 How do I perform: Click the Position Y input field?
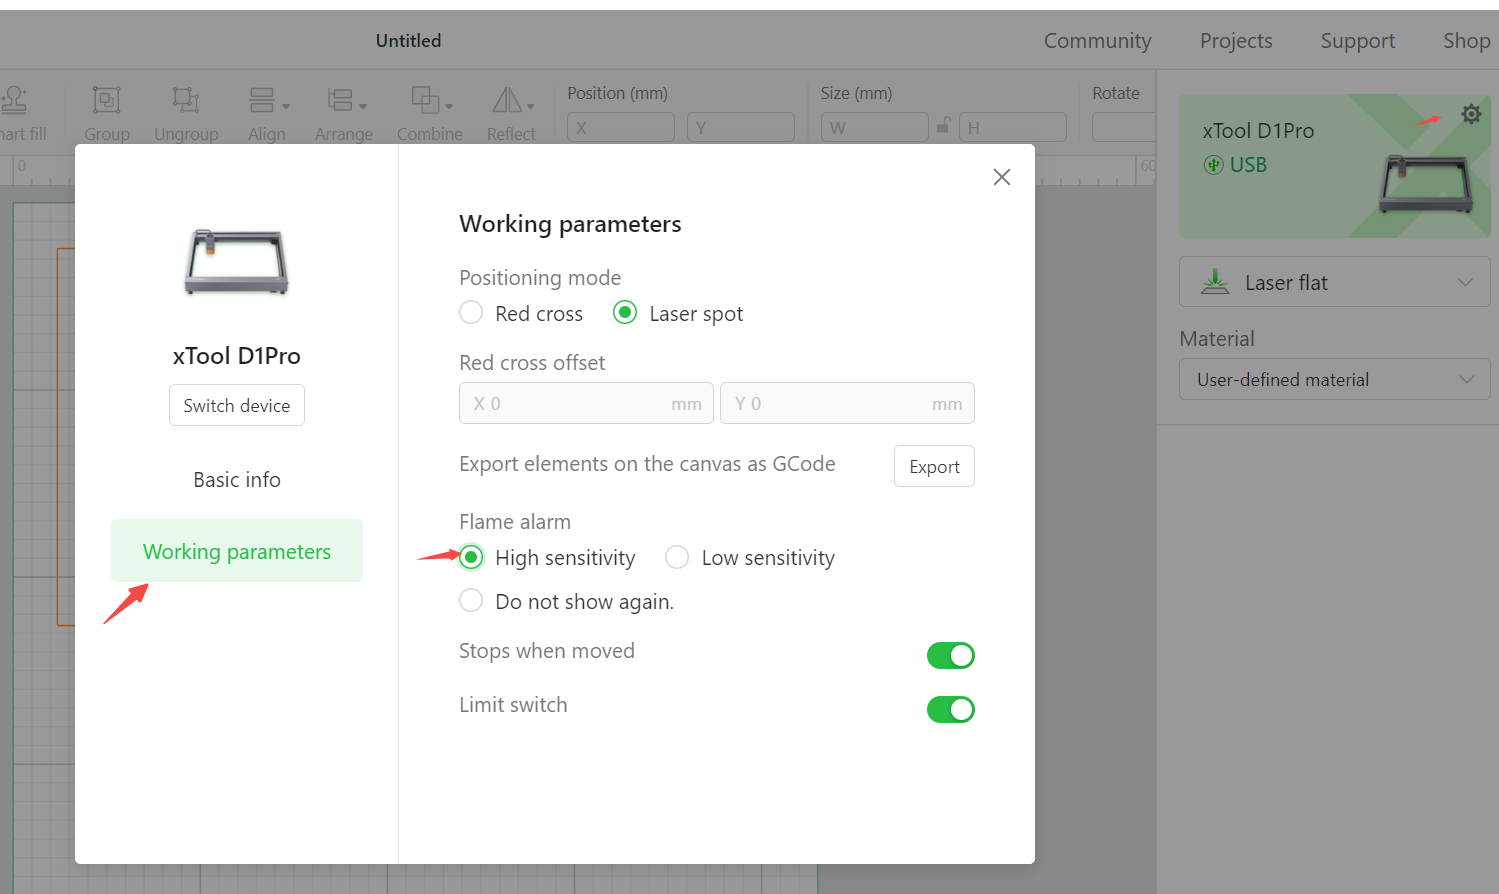coord(741,127)
